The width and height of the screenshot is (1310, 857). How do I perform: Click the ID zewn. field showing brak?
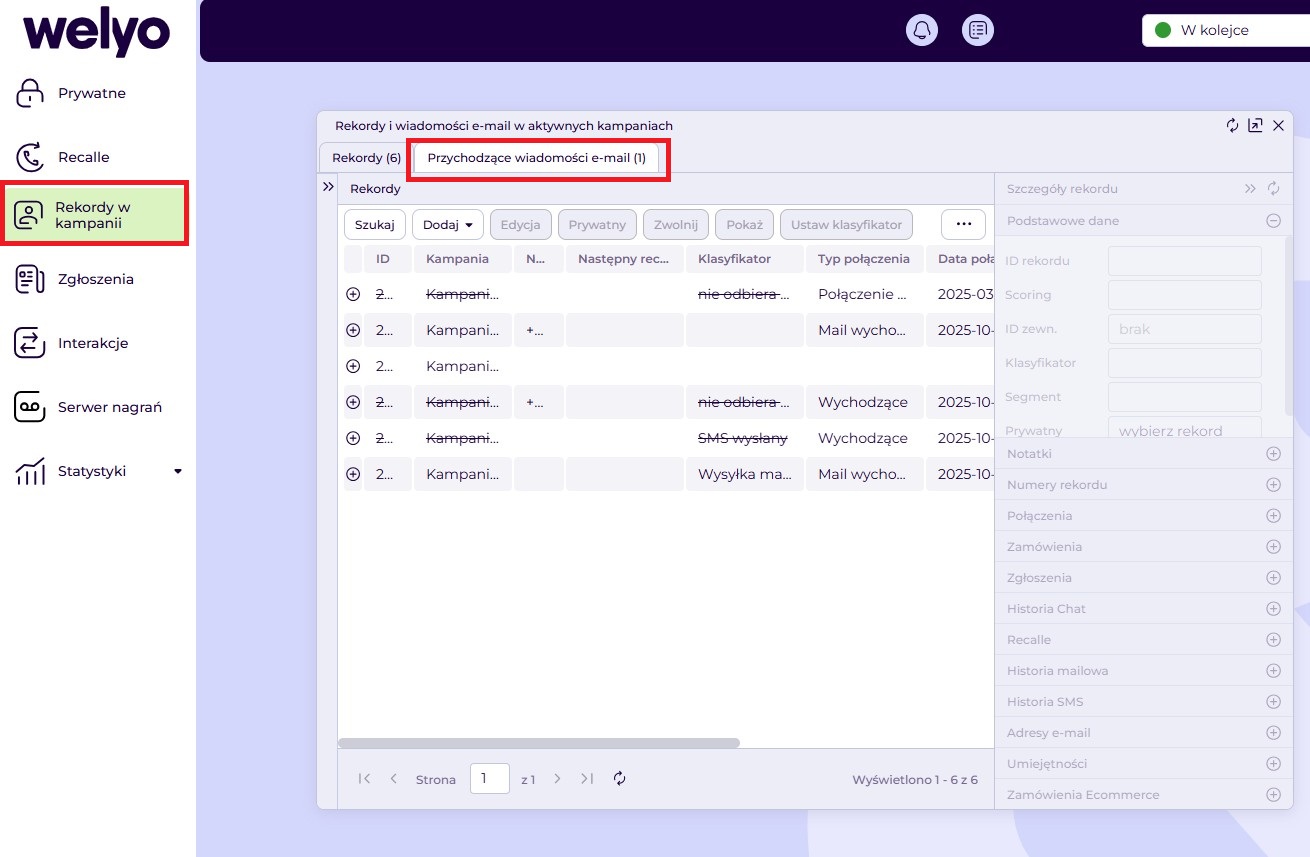pyautogui.click(x=1185, y=329)
